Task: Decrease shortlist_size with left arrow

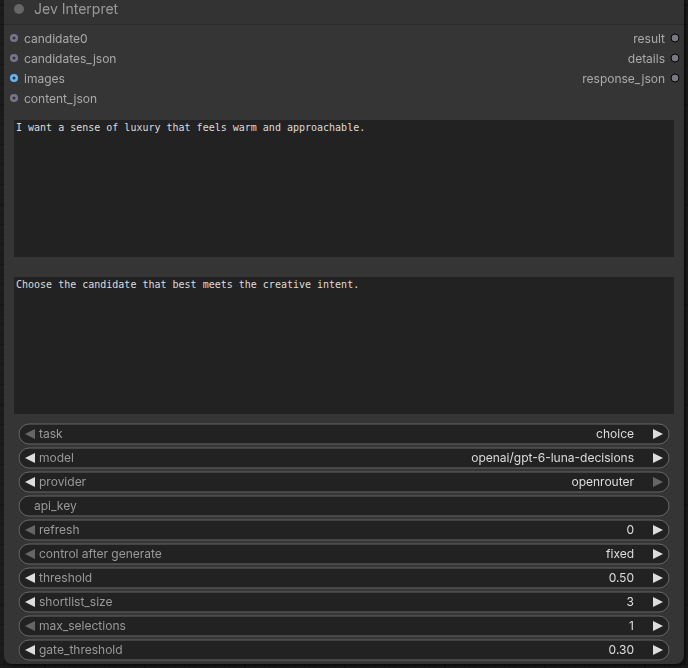Action: [x=30, y=602]
